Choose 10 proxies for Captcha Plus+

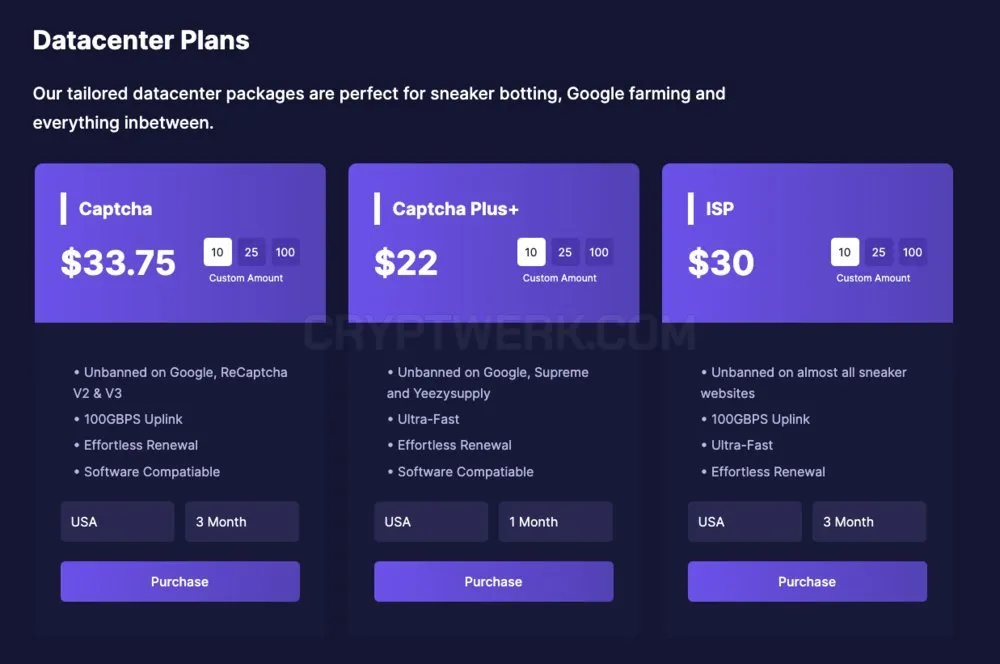(x=531, y=252)
